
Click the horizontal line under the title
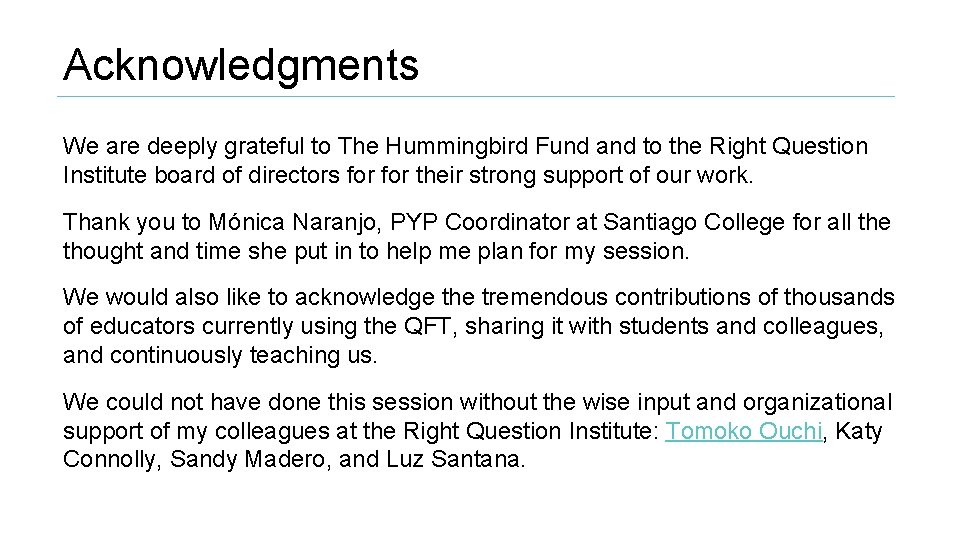(x=478, y=97)
